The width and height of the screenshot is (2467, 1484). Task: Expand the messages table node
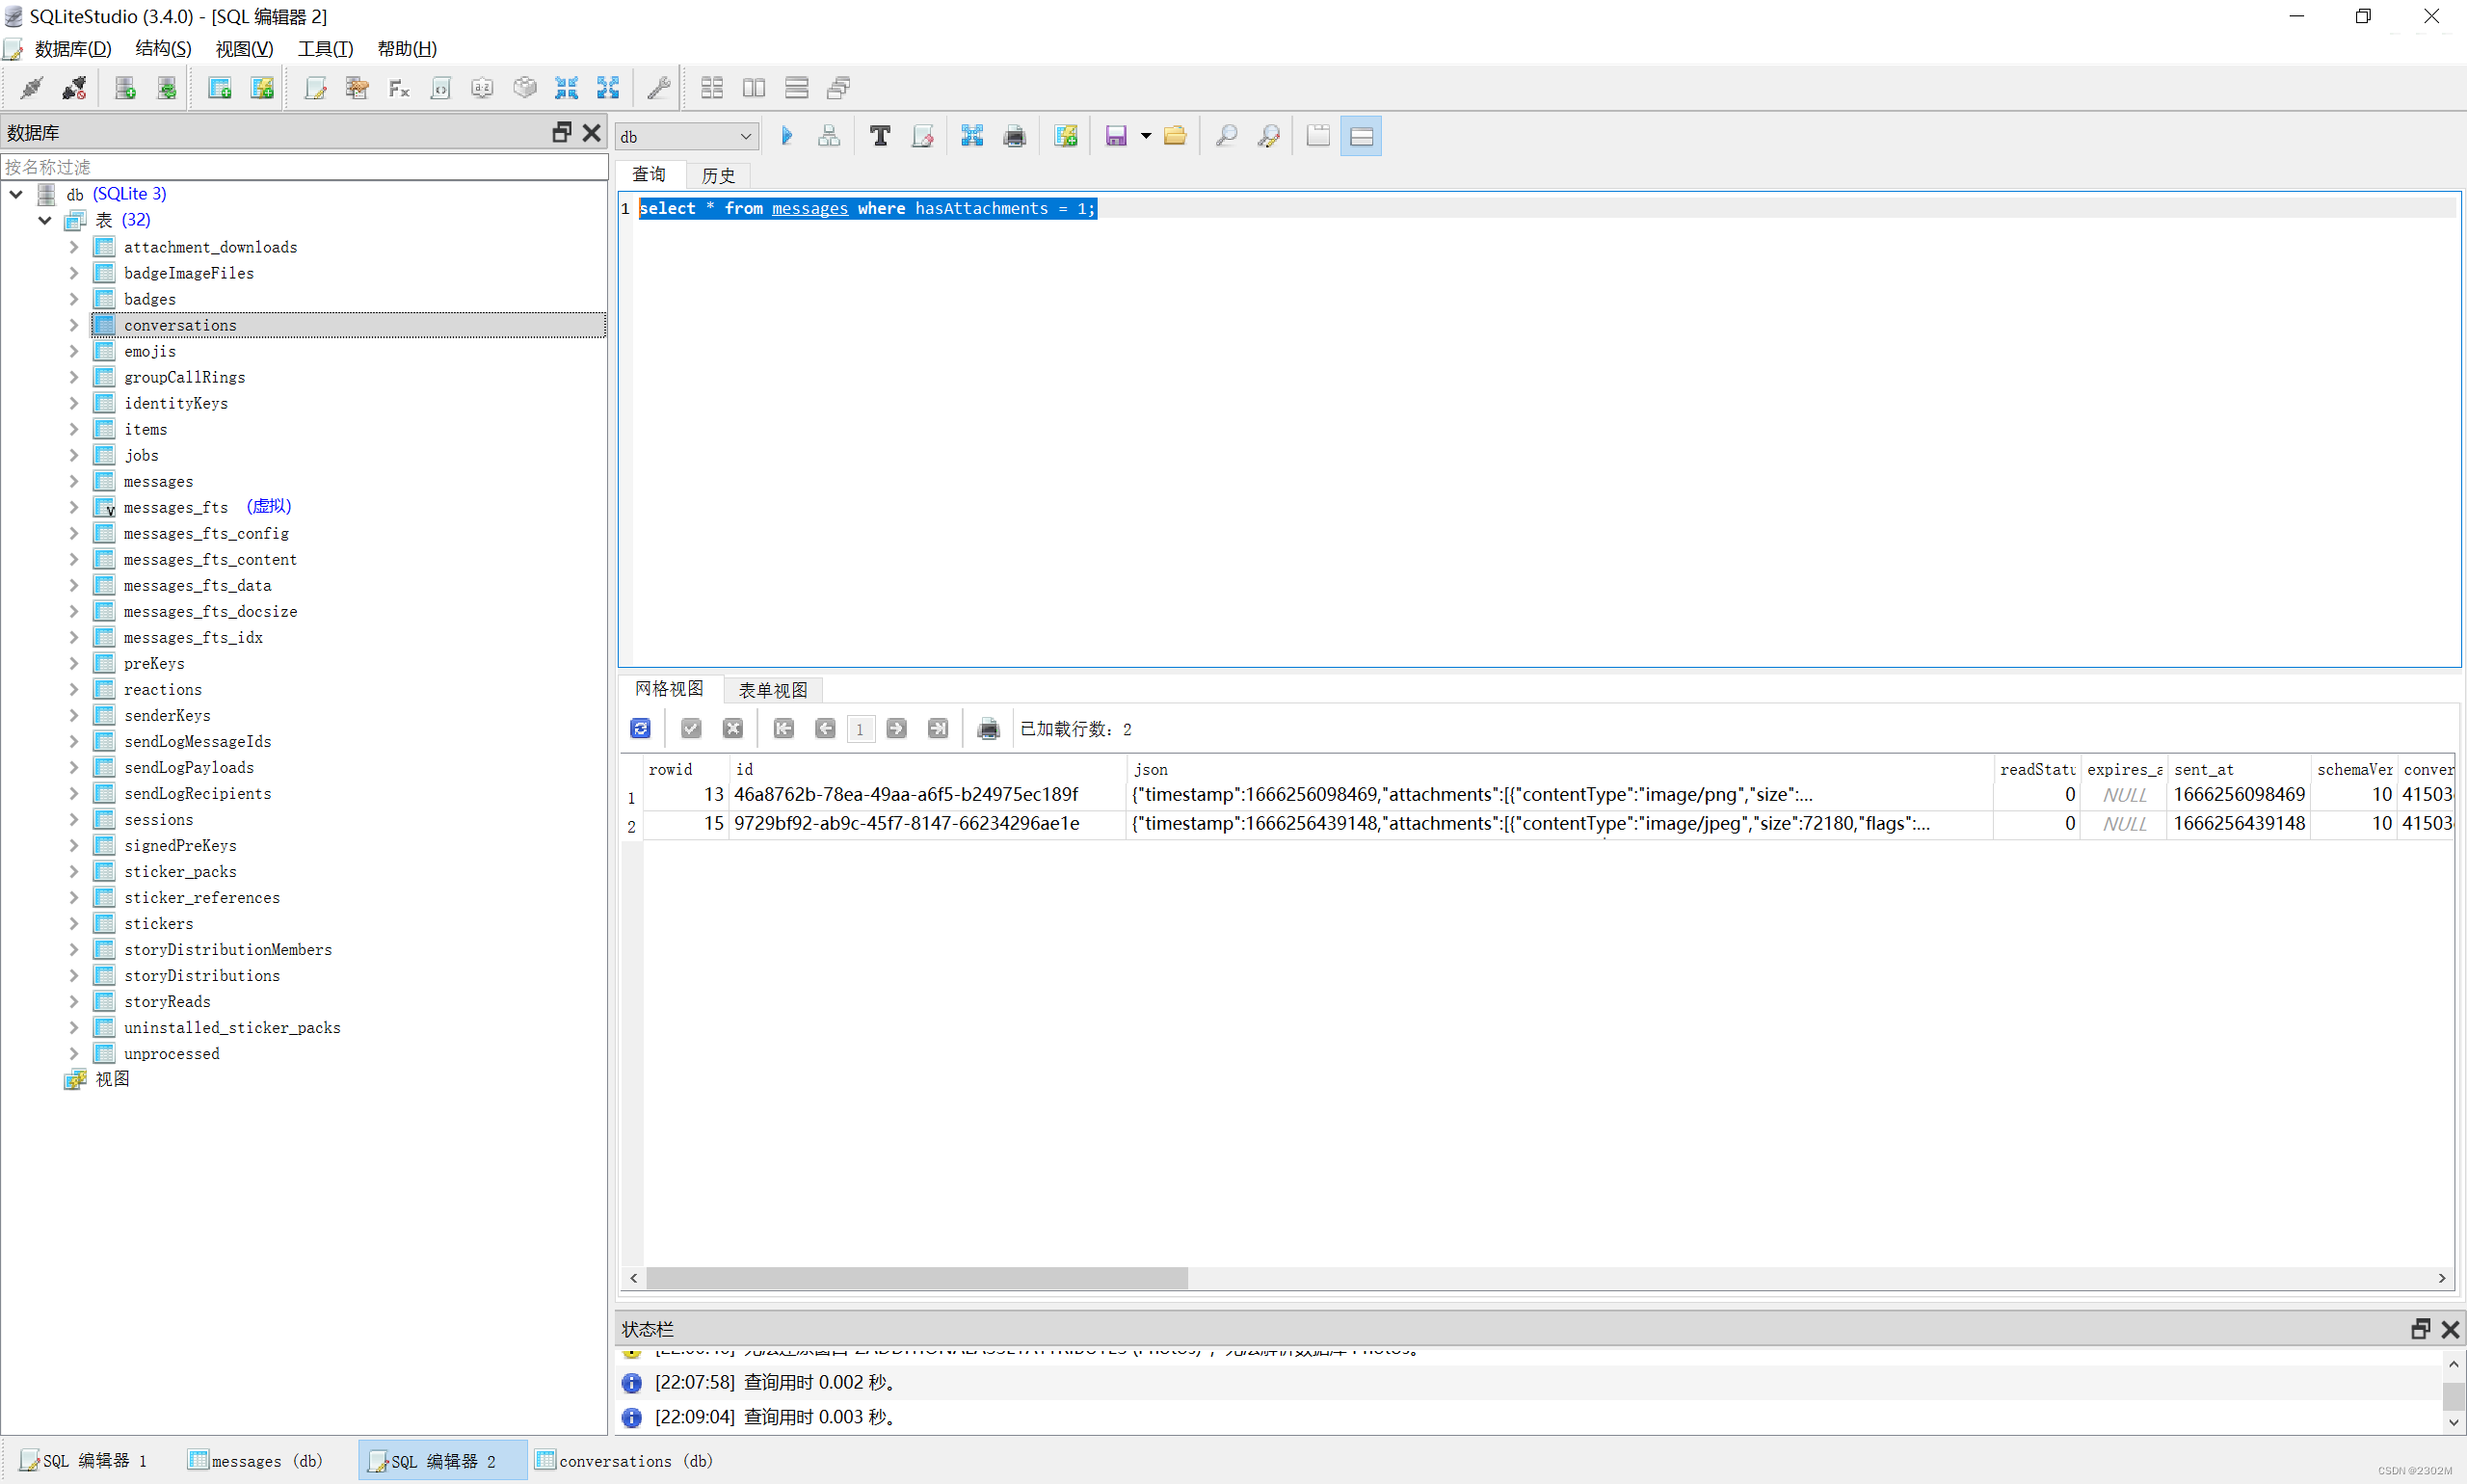tap(74, 481)
